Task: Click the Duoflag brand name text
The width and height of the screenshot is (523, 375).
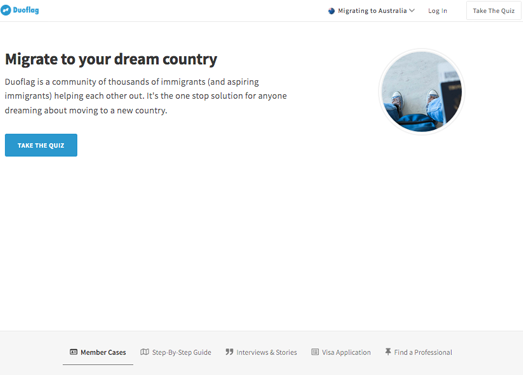Action: (x=26, y=10)
